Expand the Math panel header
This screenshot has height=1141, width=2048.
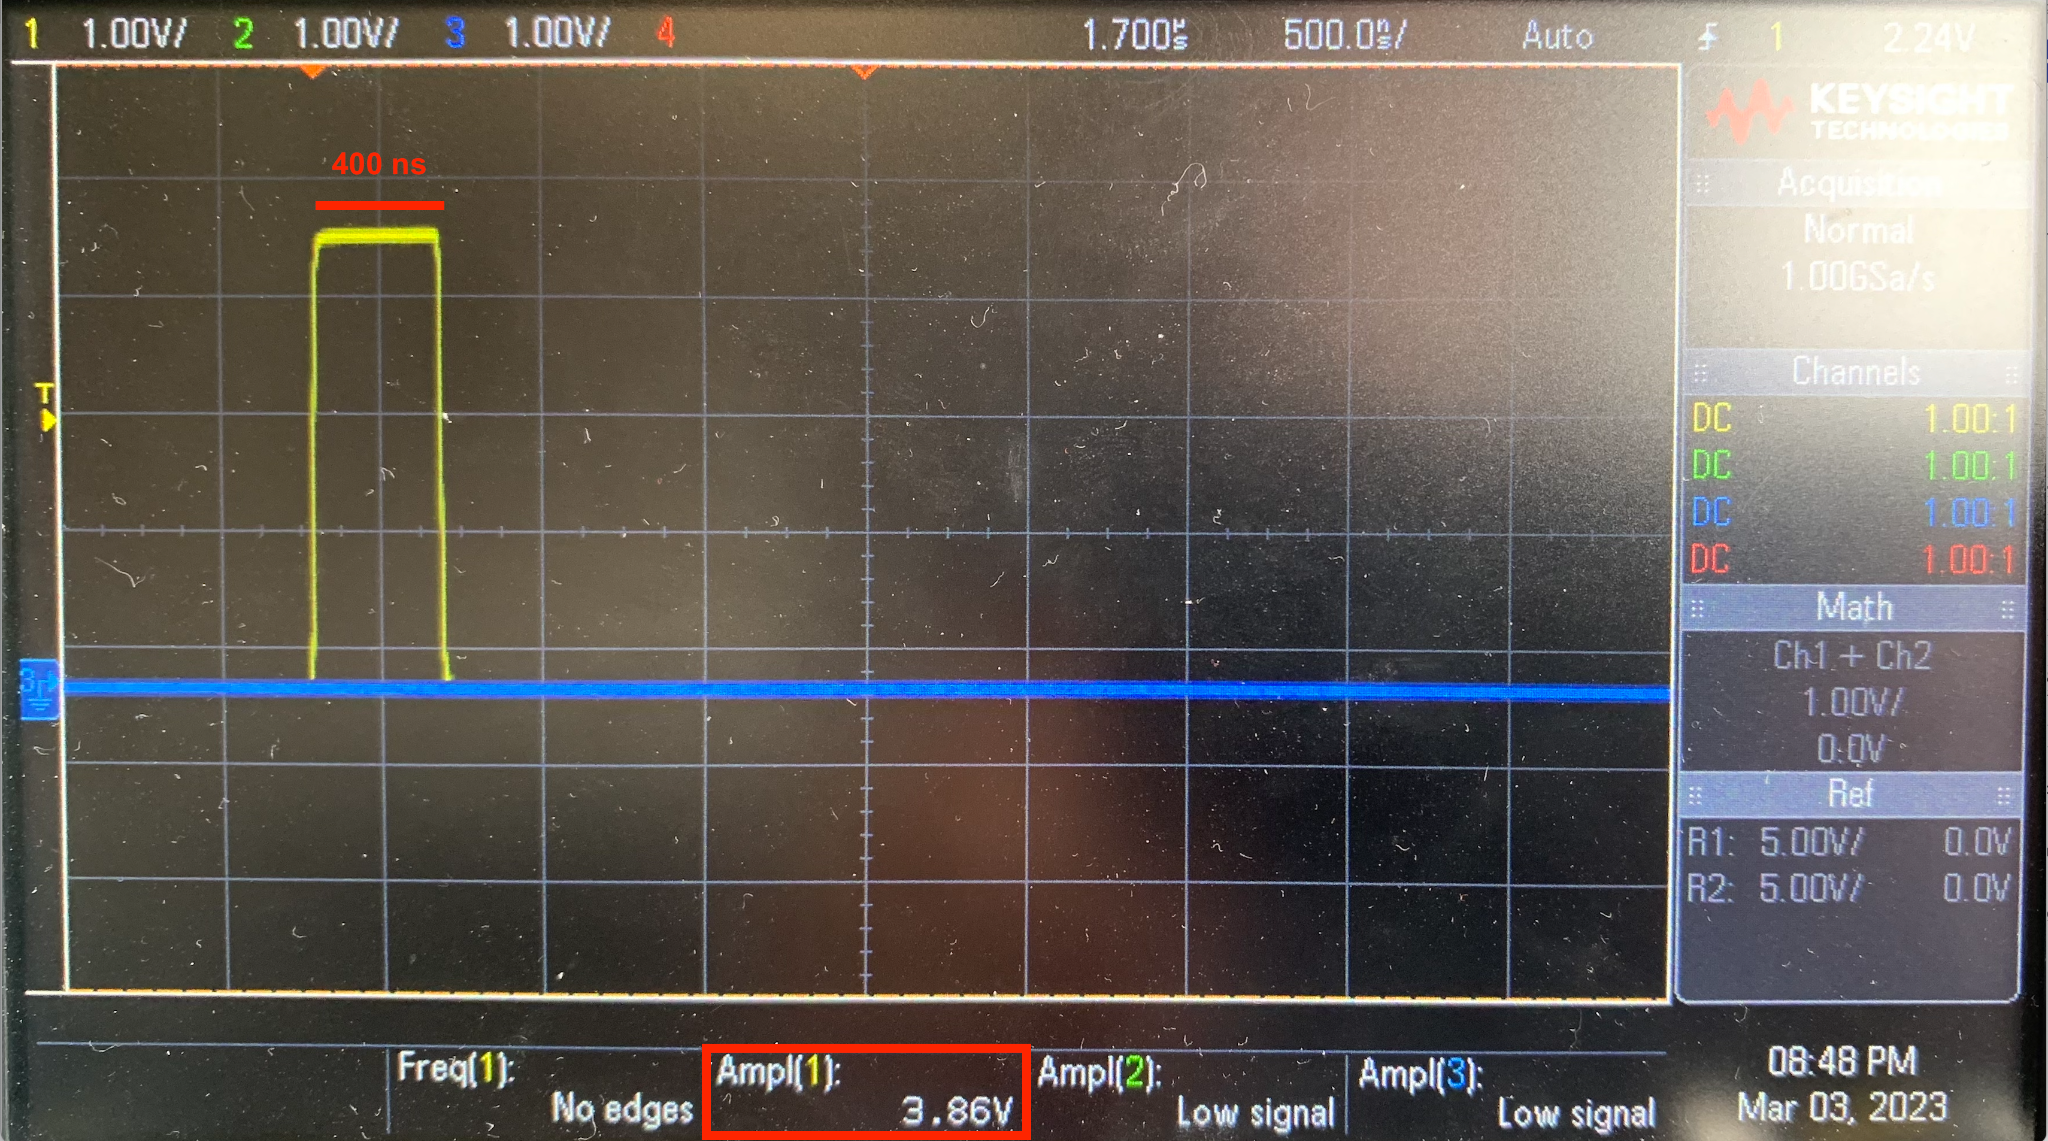click(1853, 607)
